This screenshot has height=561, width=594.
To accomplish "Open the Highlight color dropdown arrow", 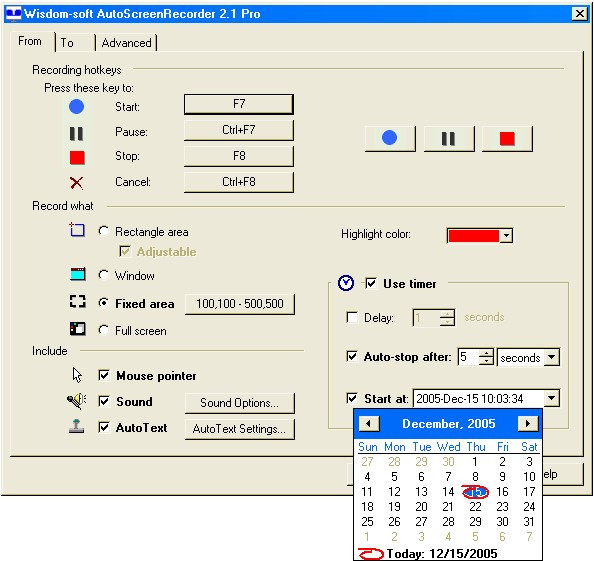I will pyautogui.click(x=506, y=236).
